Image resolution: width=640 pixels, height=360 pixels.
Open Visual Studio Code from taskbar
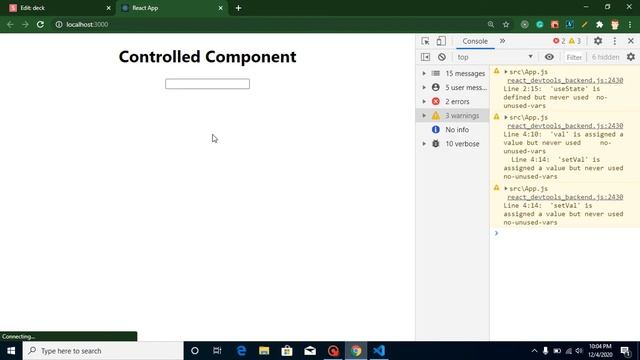(379, 351)
